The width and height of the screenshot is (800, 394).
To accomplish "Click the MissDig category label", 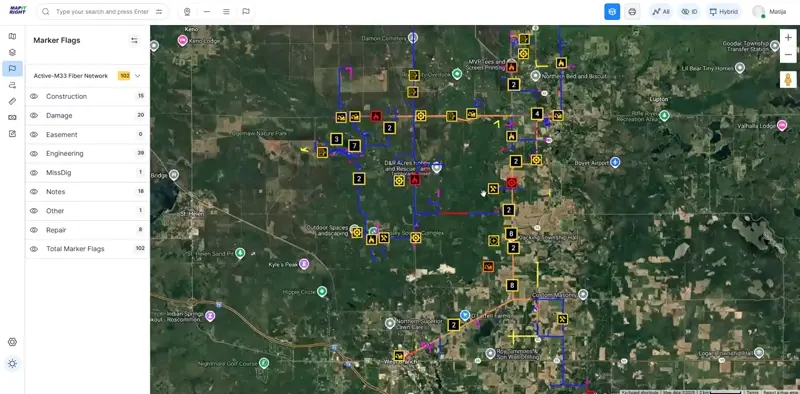I will point(59,173).
